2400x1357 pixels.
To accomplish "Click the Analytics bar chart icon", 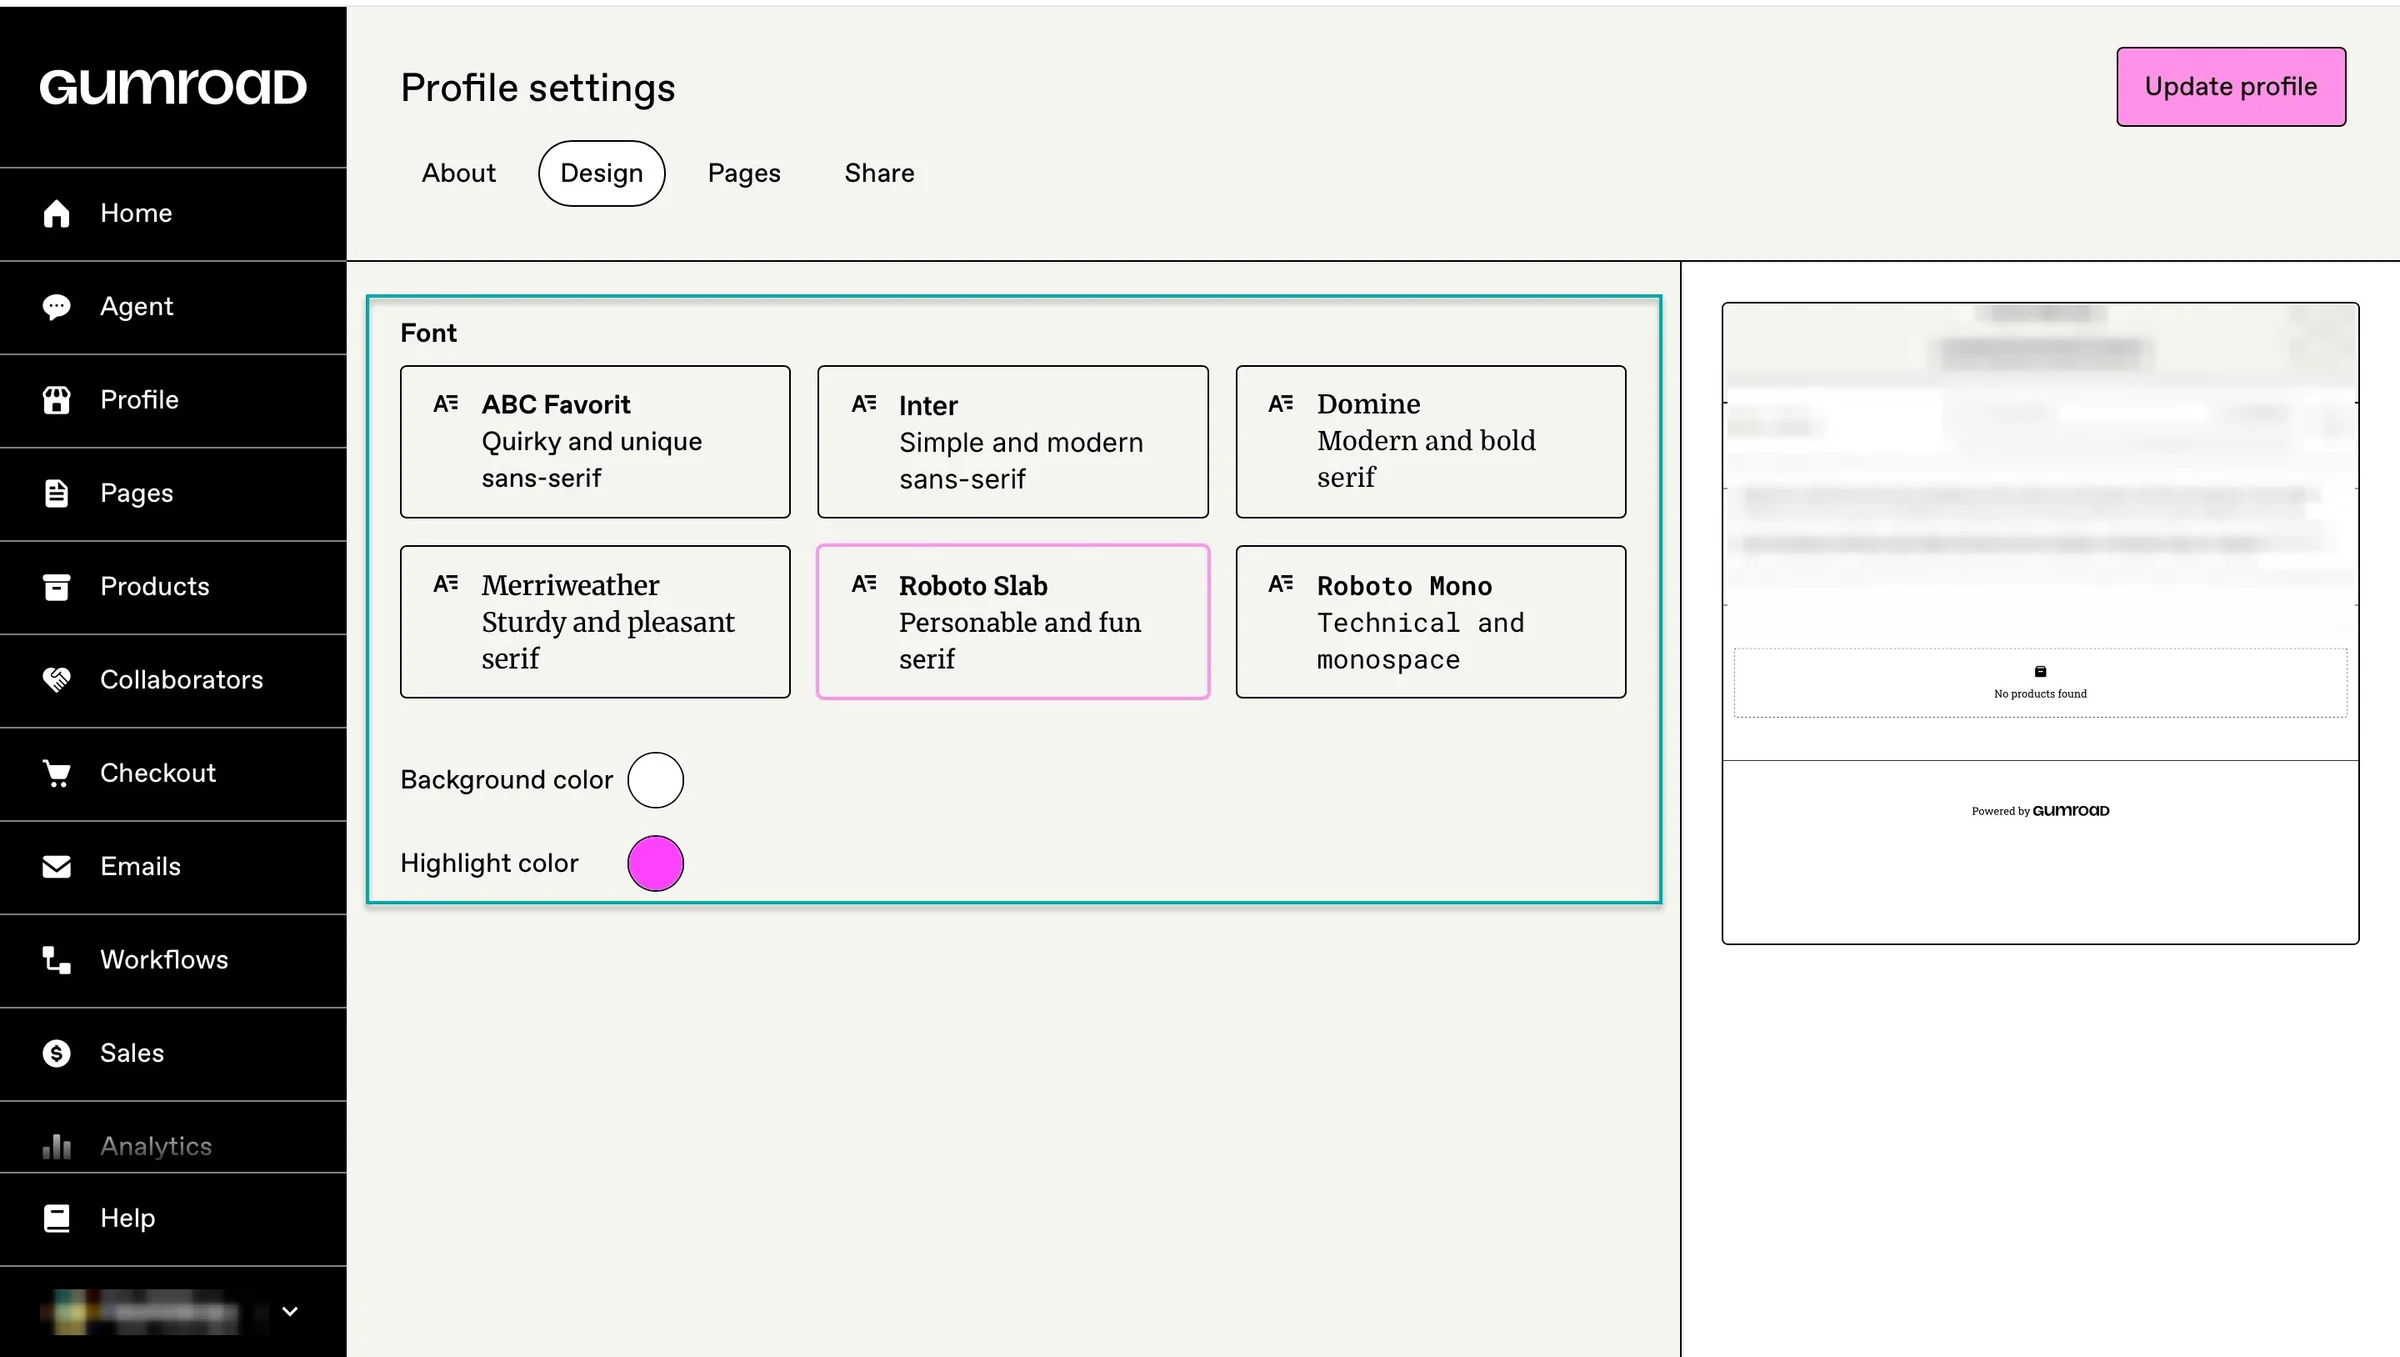I will point(57,1146).
